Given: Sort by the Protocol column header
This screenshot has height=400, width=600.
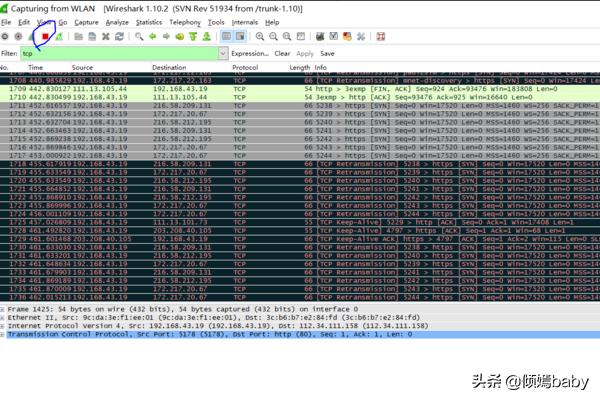Looking at the screenshot, I should pyautogui.click(x=245, y=67).
